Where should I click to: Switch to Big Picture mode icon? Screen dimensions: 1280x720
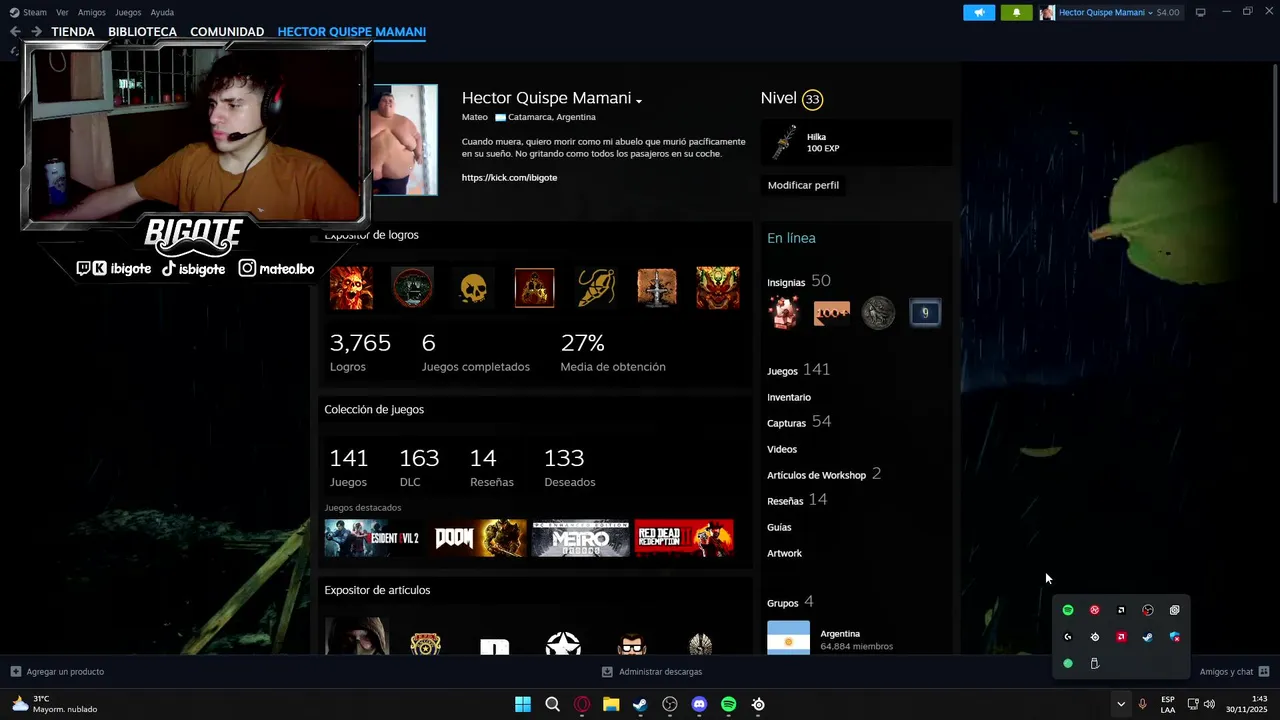(1201, 12)
